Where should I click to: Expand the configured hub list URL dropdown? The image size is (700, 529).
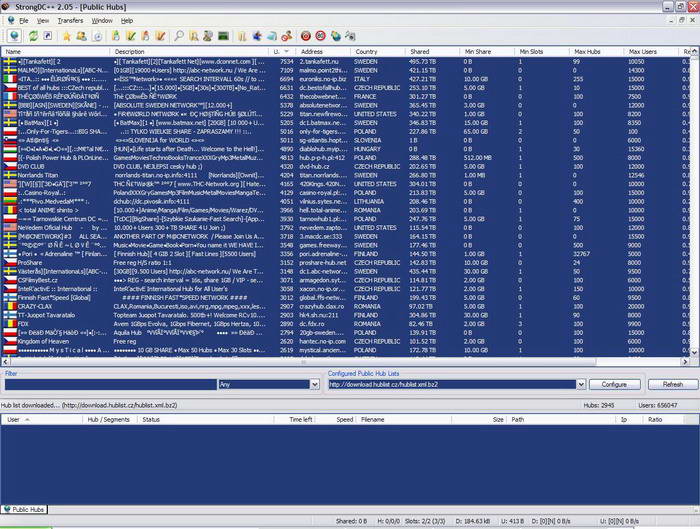[x=581, y=384]
